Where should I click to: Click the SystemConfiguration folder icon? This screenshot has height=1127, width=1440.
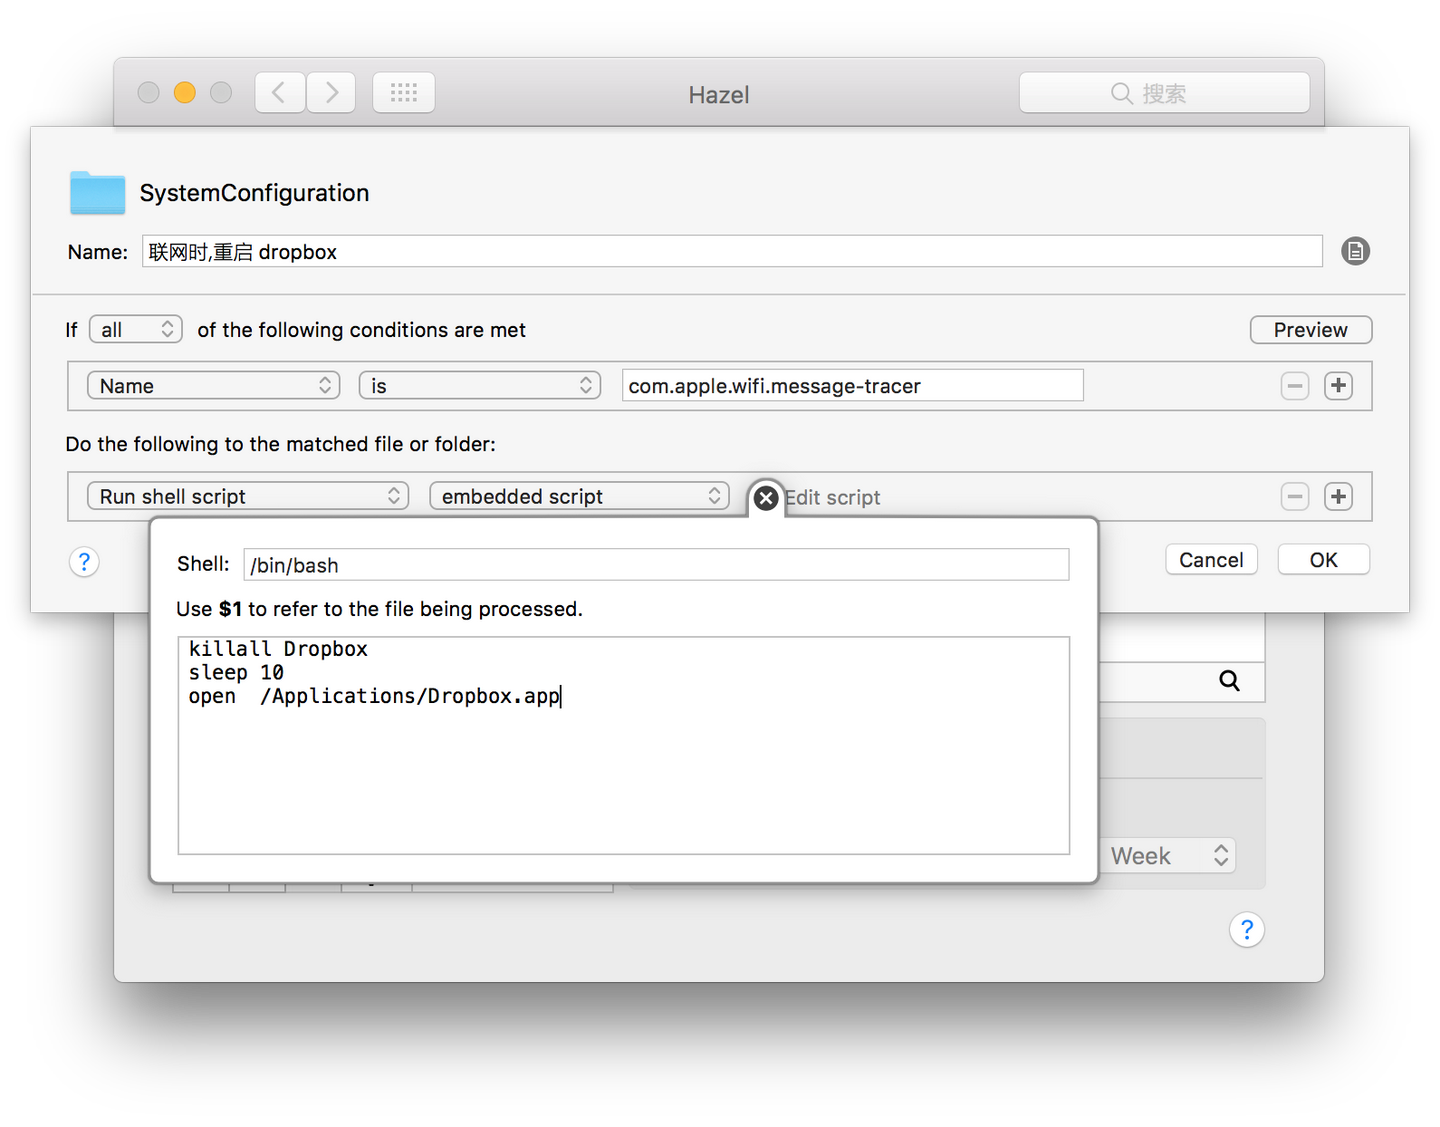[x=97, y=193]
